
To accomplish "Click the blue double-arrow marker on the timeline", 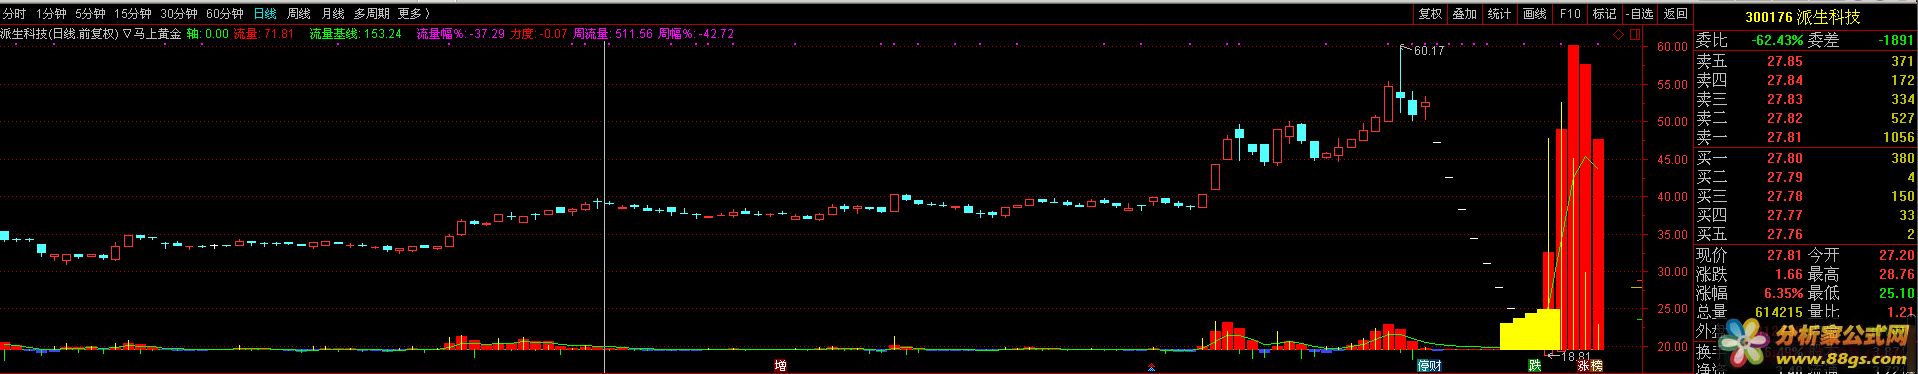I will point(1151,366).
